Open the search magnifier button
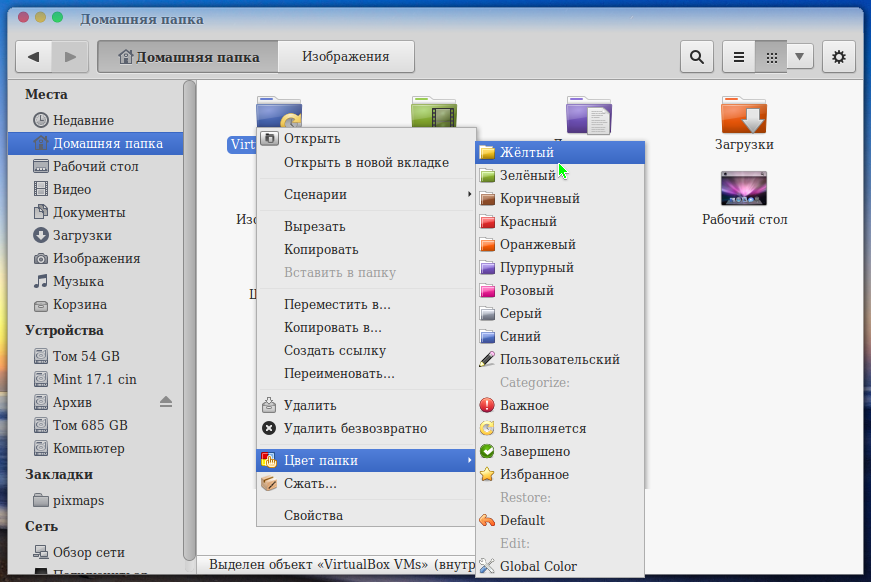The width and height of the screenshot is (871, 582). click(697, 57)
